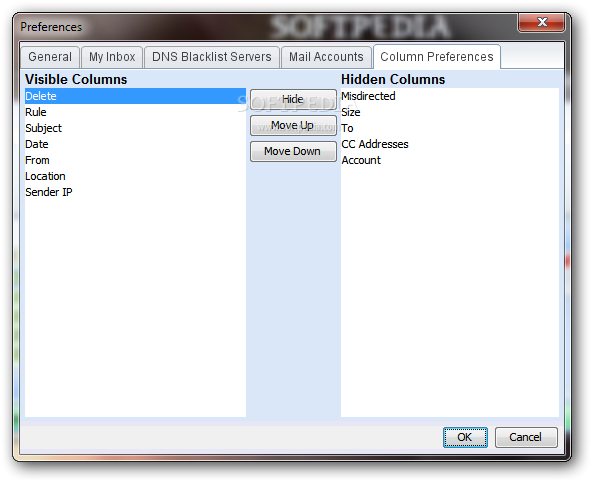Select CC Addresses in Hidden Columns
Viewport: 592px width, 482px height.
450,144
